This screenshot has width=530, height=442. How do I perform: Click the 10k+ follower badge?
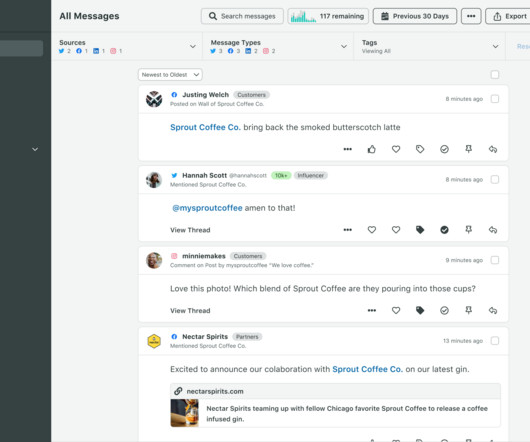tap(281, 175)
